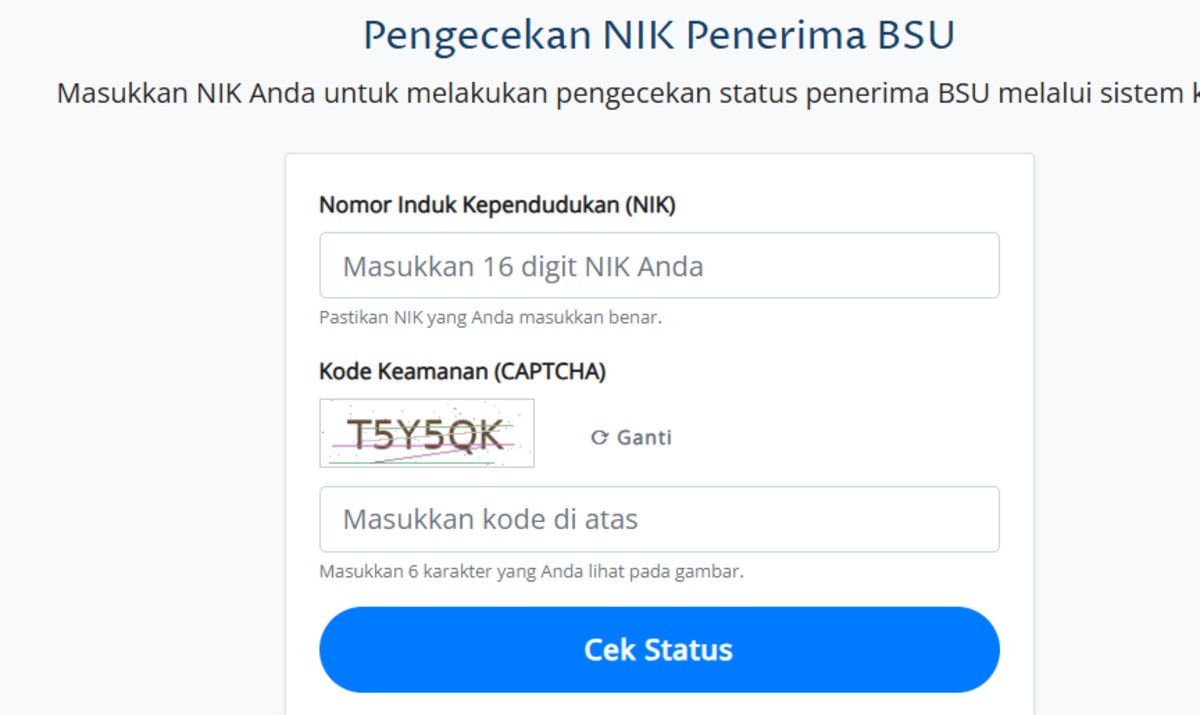Click the refresh arrow beside Ganti
Image resolution: width=1200 pixels, height=715 pixels.
pos(598,436)
